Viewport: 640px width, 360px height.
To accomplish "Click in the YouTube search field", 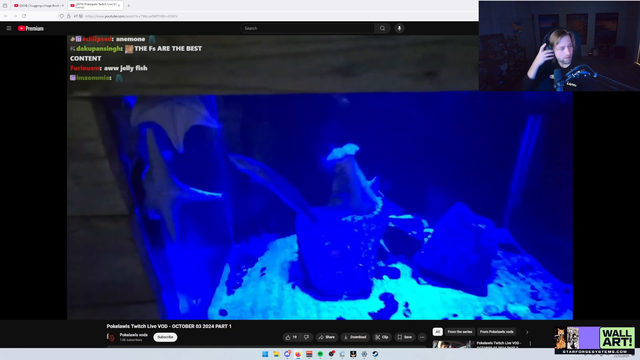I will coord(307,28).
